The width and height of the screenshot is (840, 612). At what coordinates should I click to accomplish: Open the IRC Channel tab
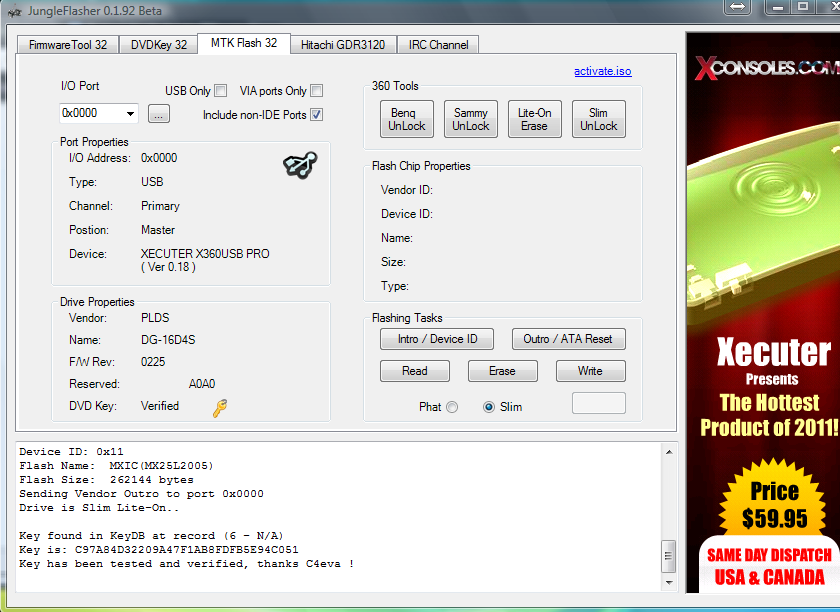click(438, 45)
